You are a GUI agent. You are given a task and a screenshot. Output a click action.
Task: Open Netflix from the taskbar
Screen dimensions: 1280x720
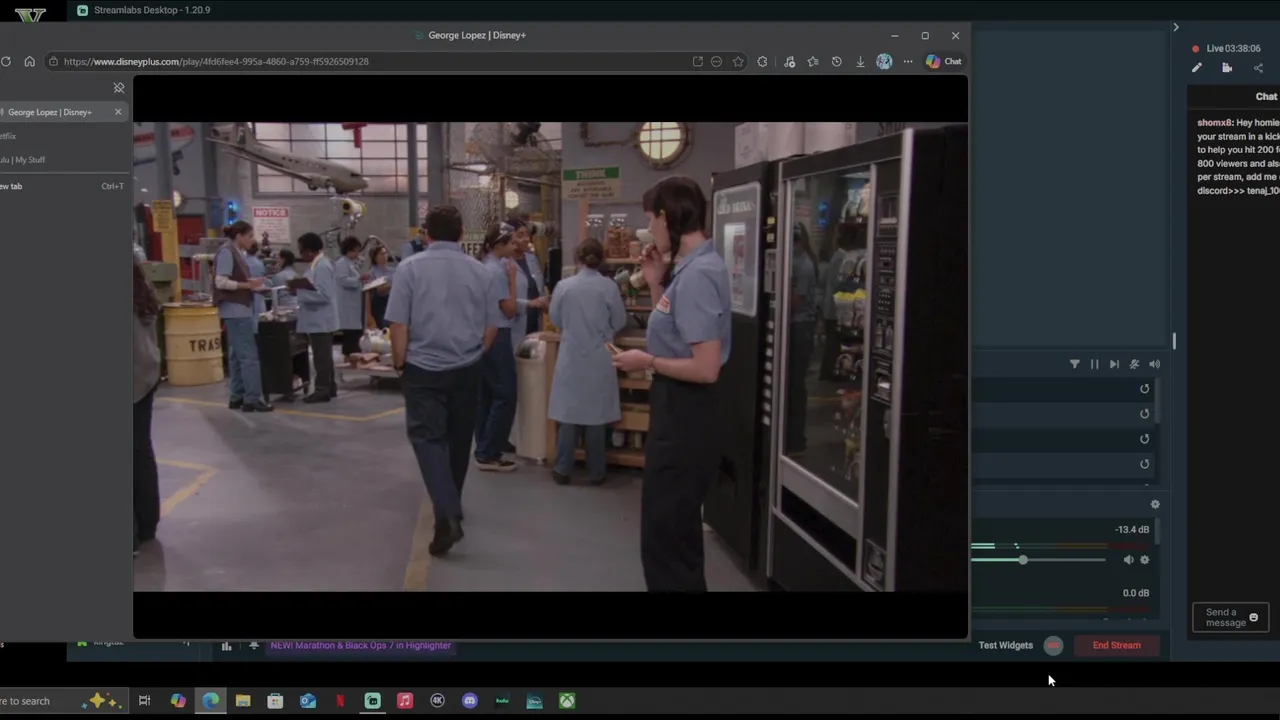(340, 701)
